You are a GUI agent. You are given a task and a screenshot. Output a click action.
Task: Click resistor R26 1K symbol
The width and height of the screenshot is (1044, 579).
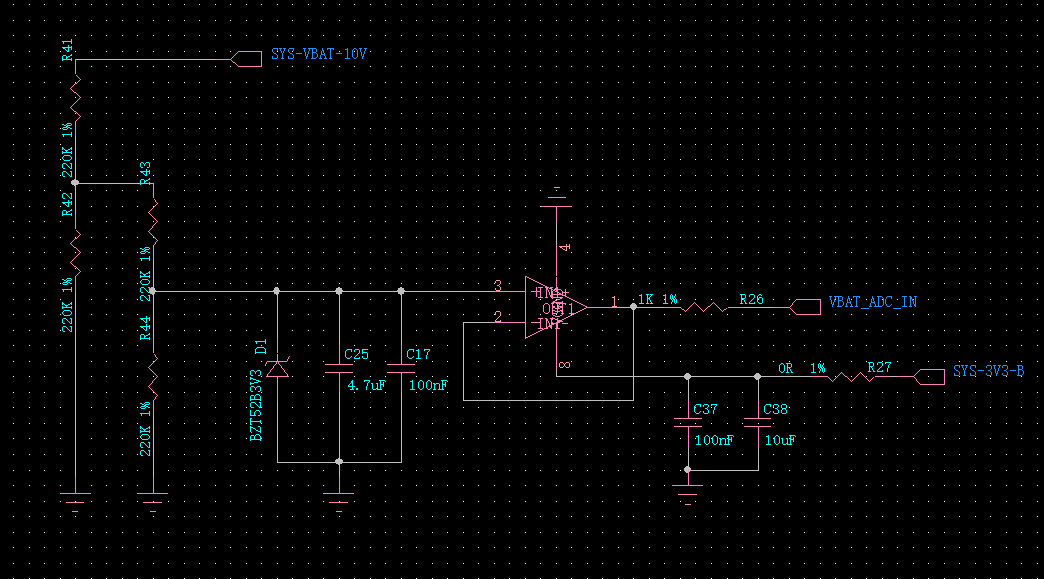tap(705, 307)
